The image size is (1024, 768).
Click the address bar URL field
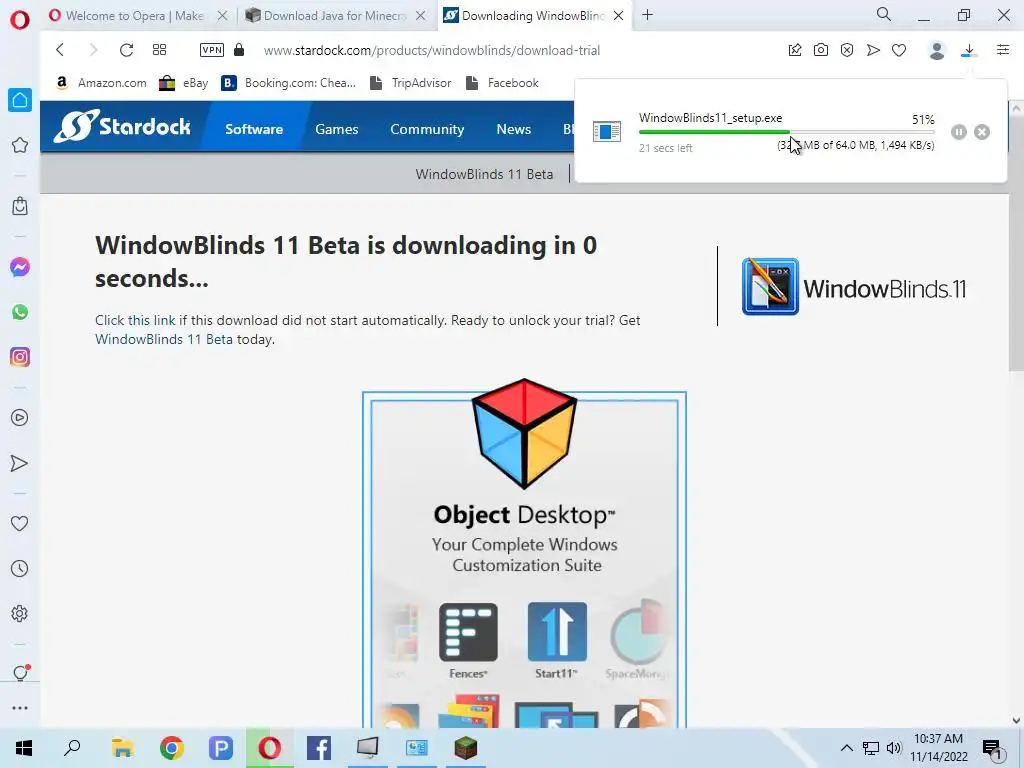[431, 50]
